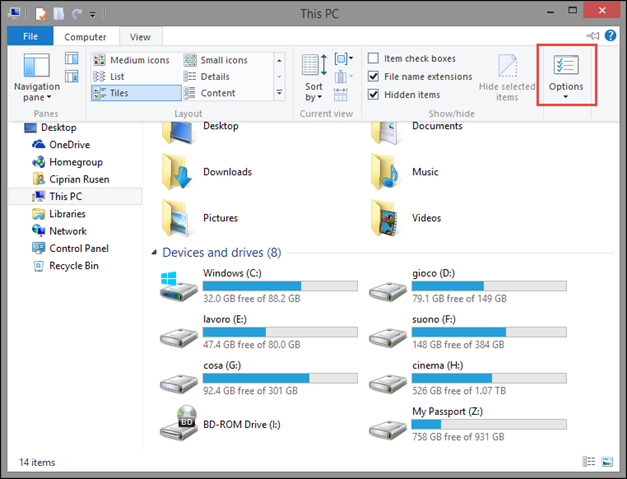Collapse the Devices and drives group

[154, 252]
